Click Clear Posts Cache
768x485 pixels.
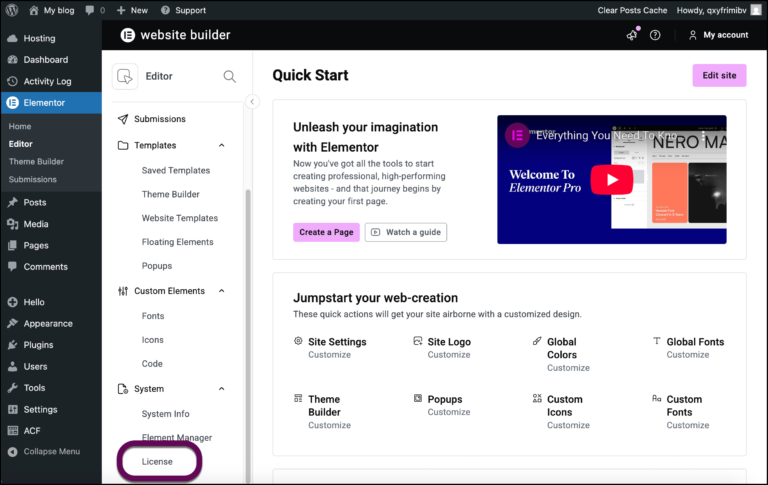click(x=632, y=10)
